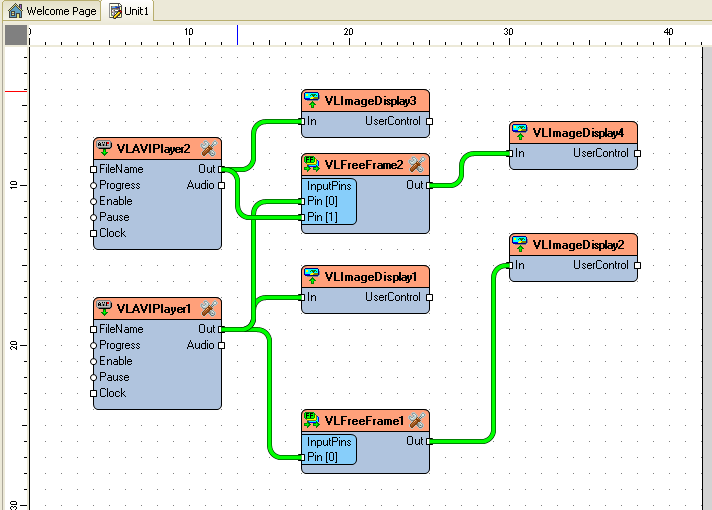Viewport: 712px width, 510px height.
Task: Click the VLAVIPlayer1 AVI icon
Action: [104, 308]
